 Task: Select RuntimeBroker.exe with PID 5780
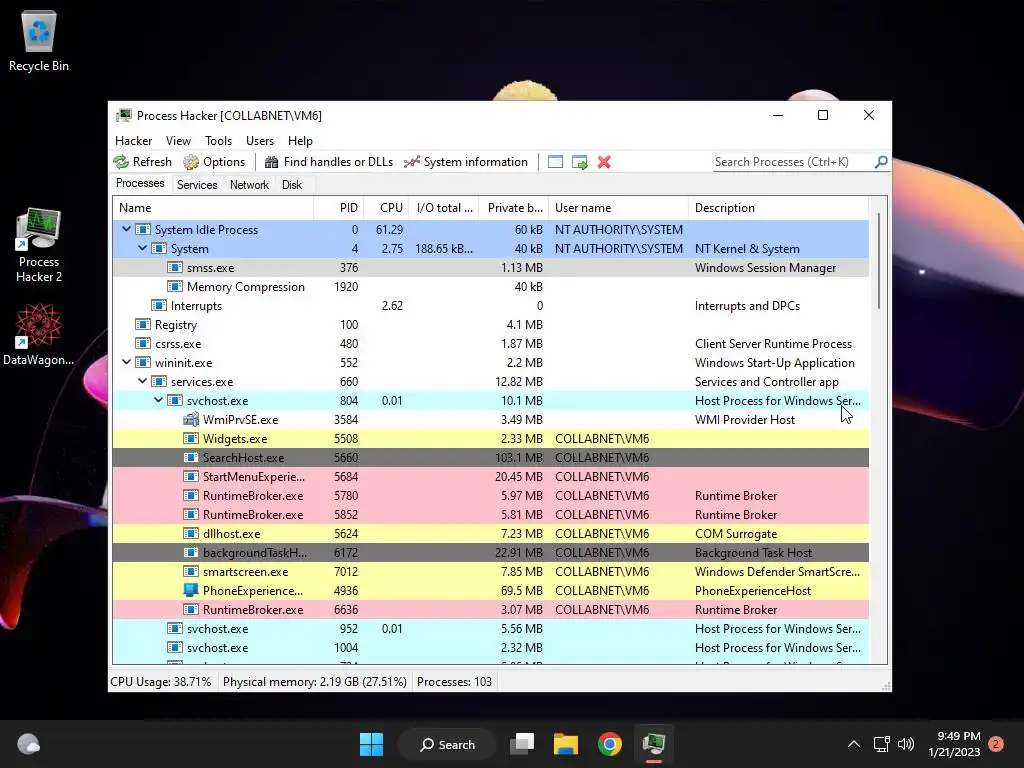coord(490,496)
